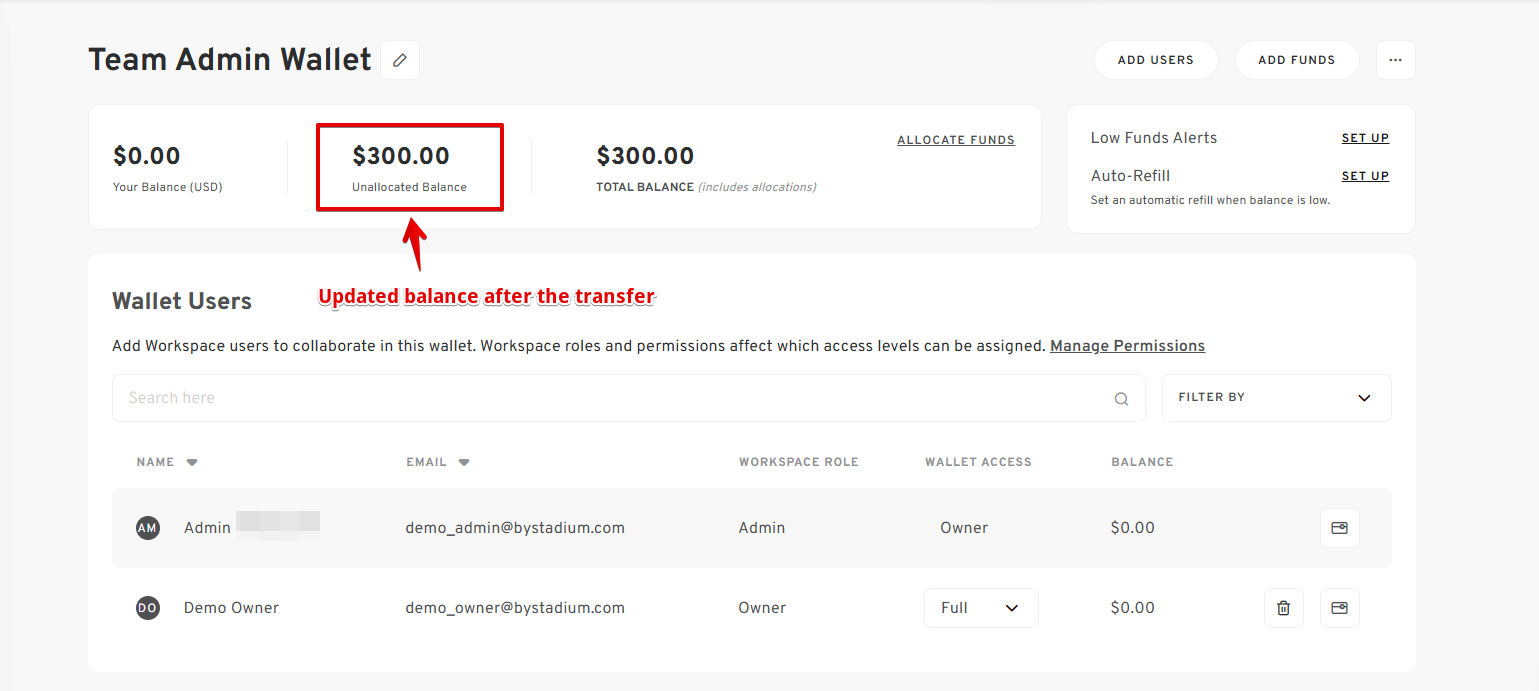Viewport: 1539px width, 691px height.
Task: Expand the Filter By dropdown
Action: (x=1276, y=398)
